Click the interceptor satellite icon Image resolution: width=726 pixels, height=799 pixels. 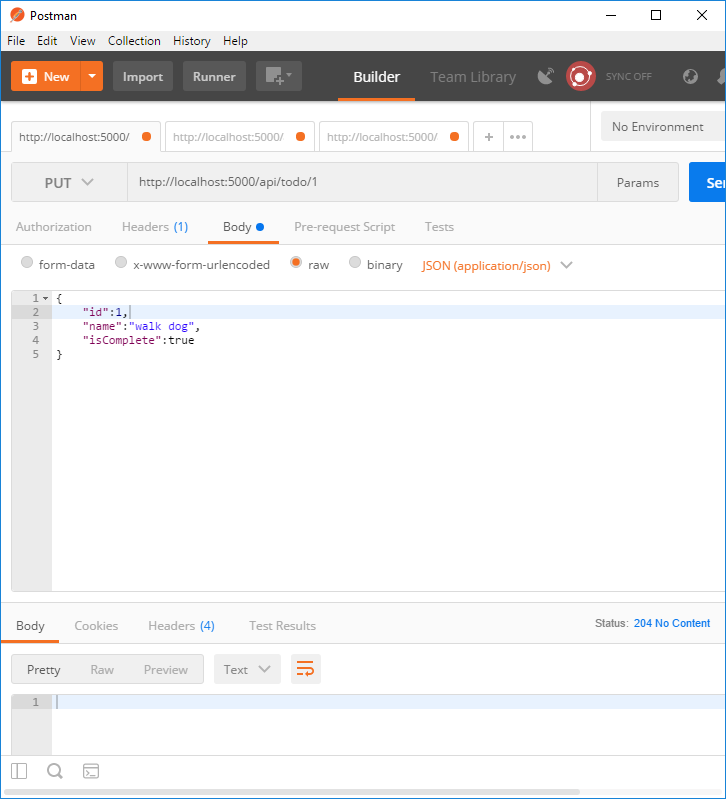pos(546,76)
